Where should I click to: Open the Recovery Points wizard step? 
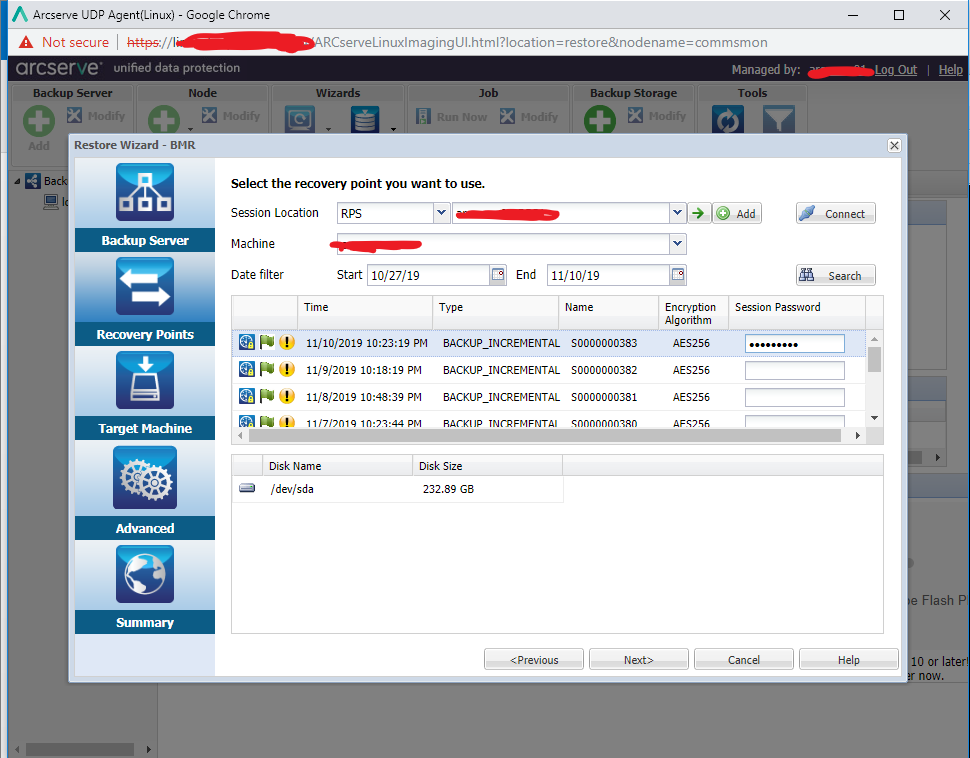pyautogui.click(x=145, y=299)
